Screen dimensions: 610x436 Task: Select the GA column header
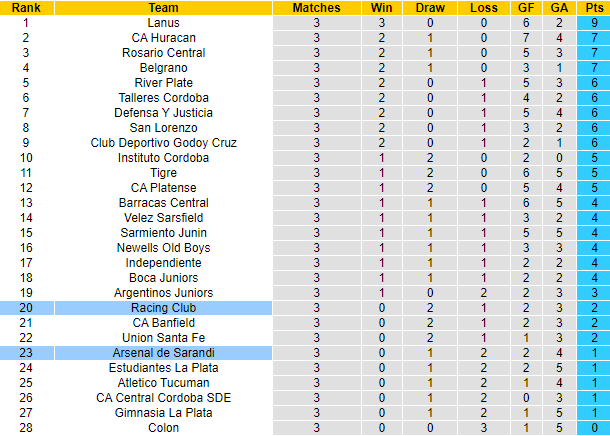(560, 7)
